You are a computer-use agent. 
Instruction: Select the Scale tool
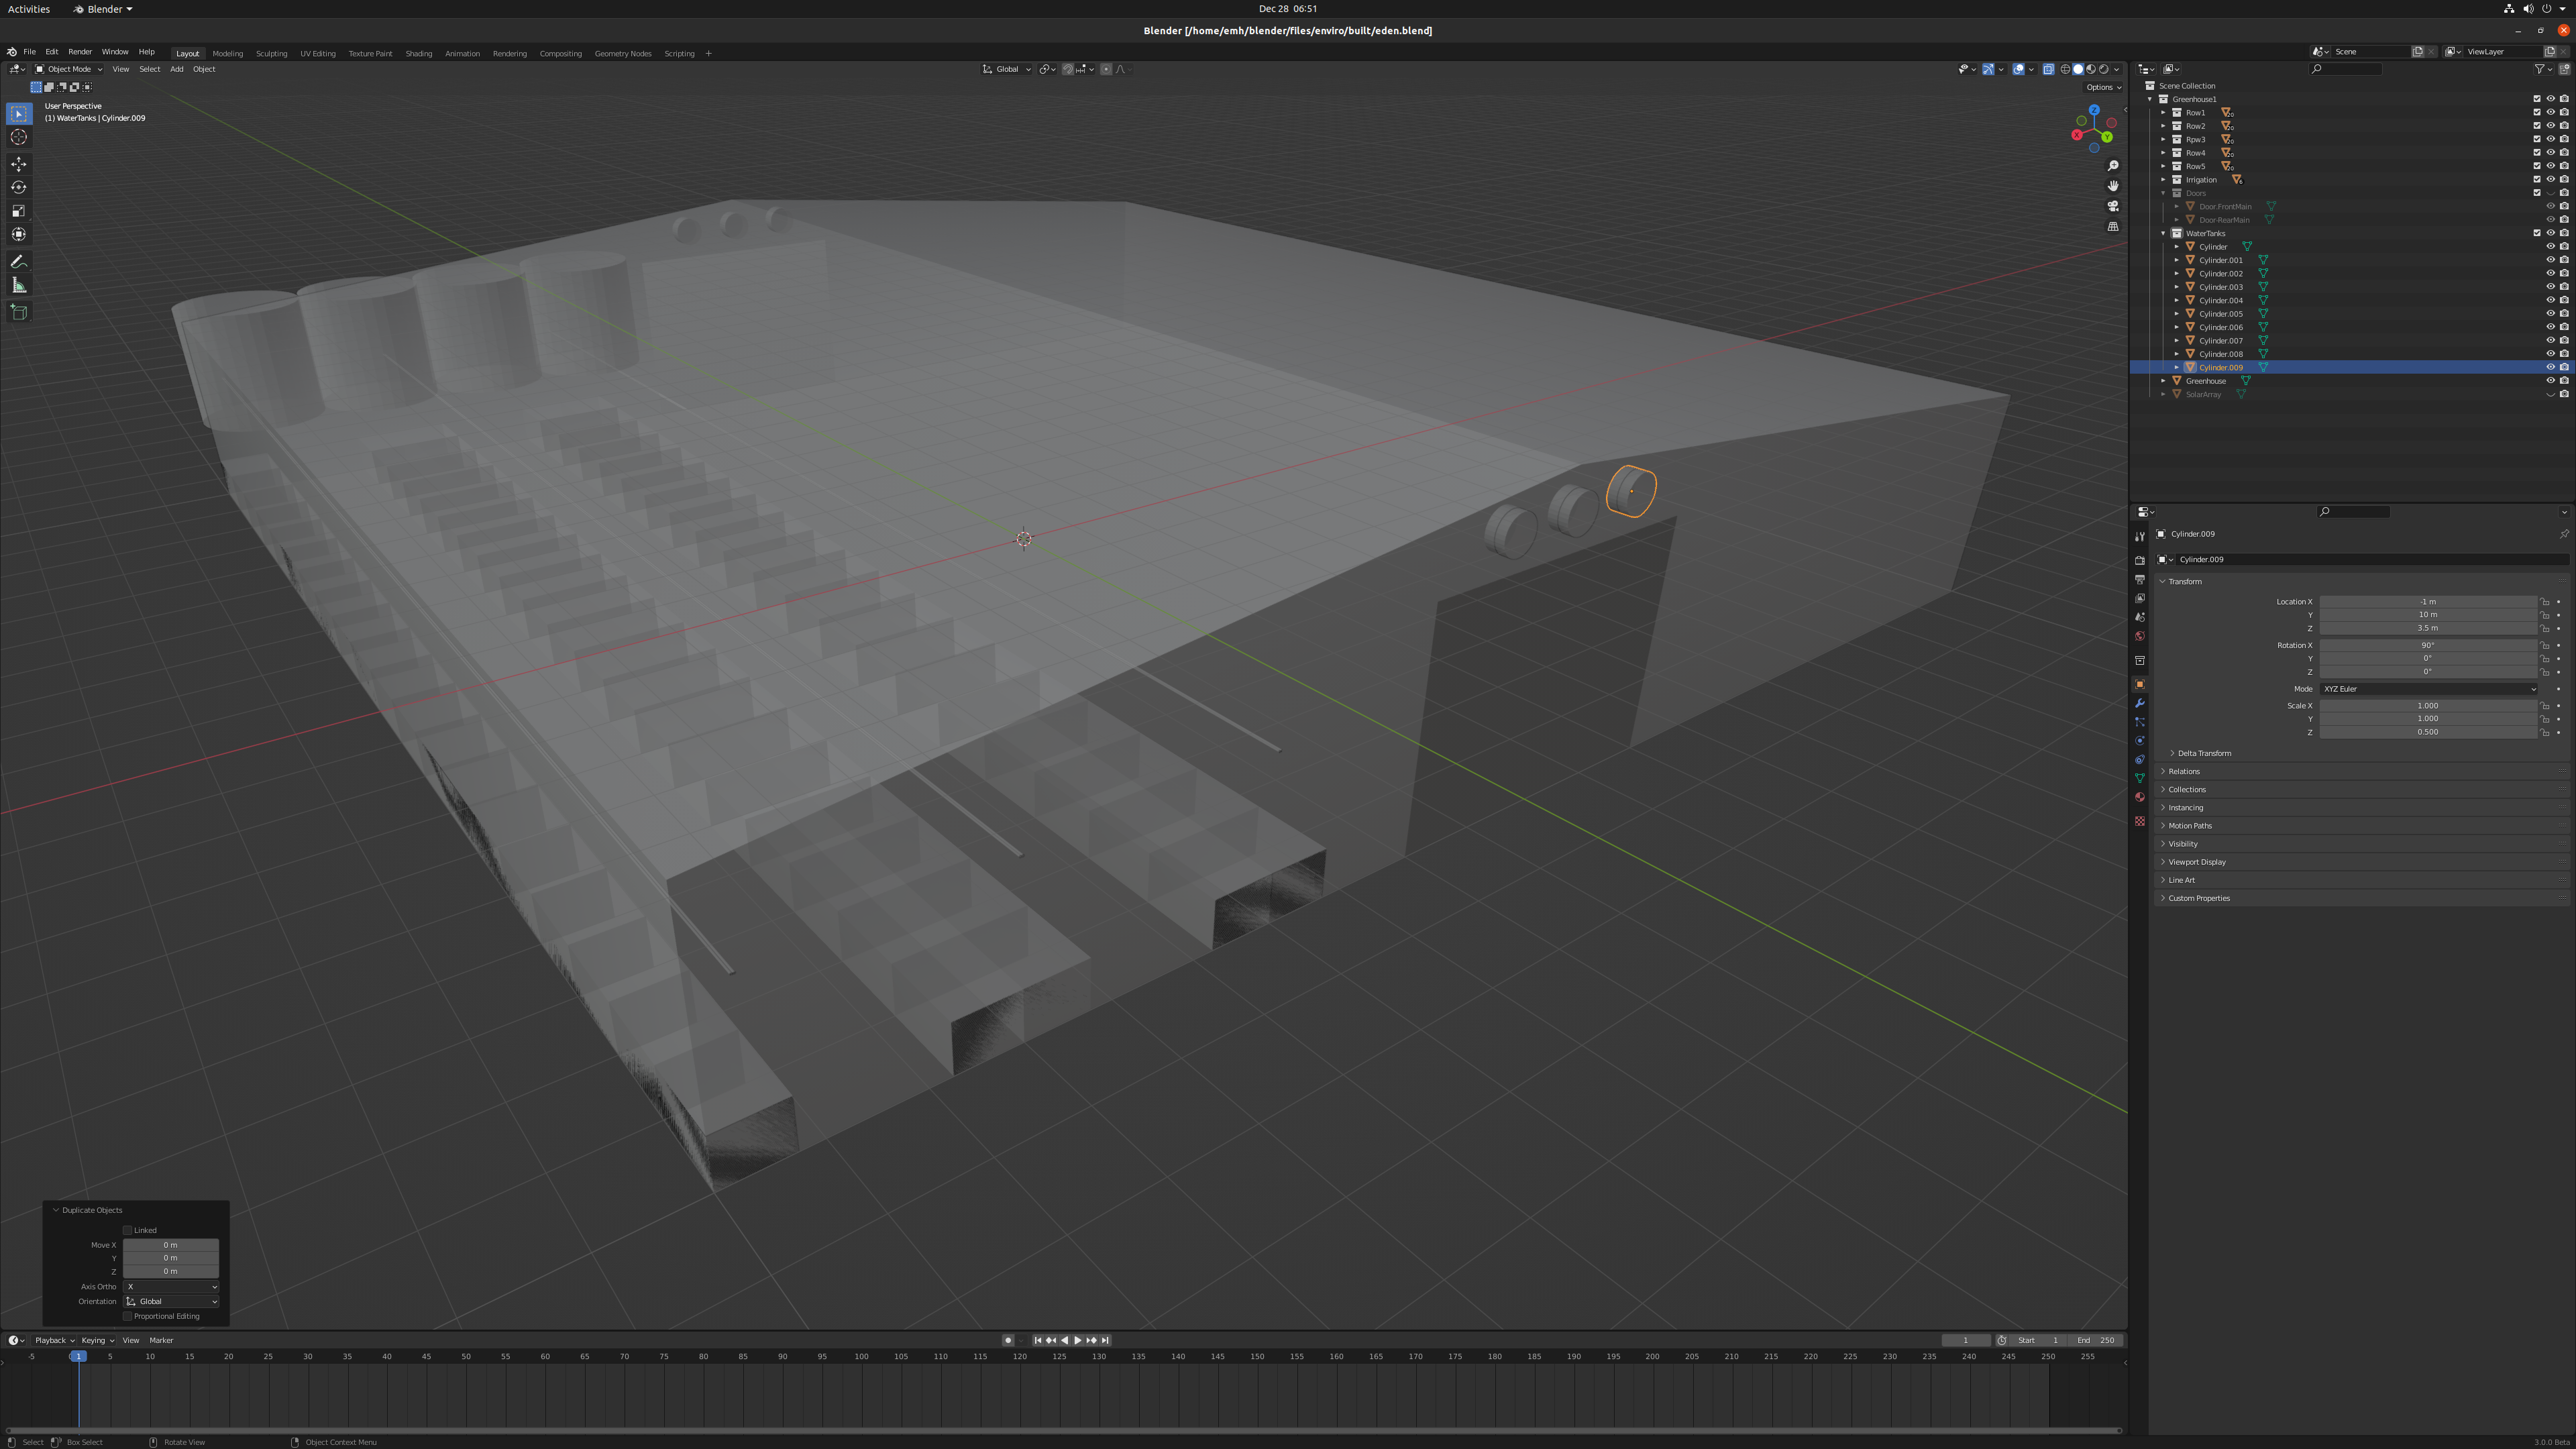click(x=19, y=211)
